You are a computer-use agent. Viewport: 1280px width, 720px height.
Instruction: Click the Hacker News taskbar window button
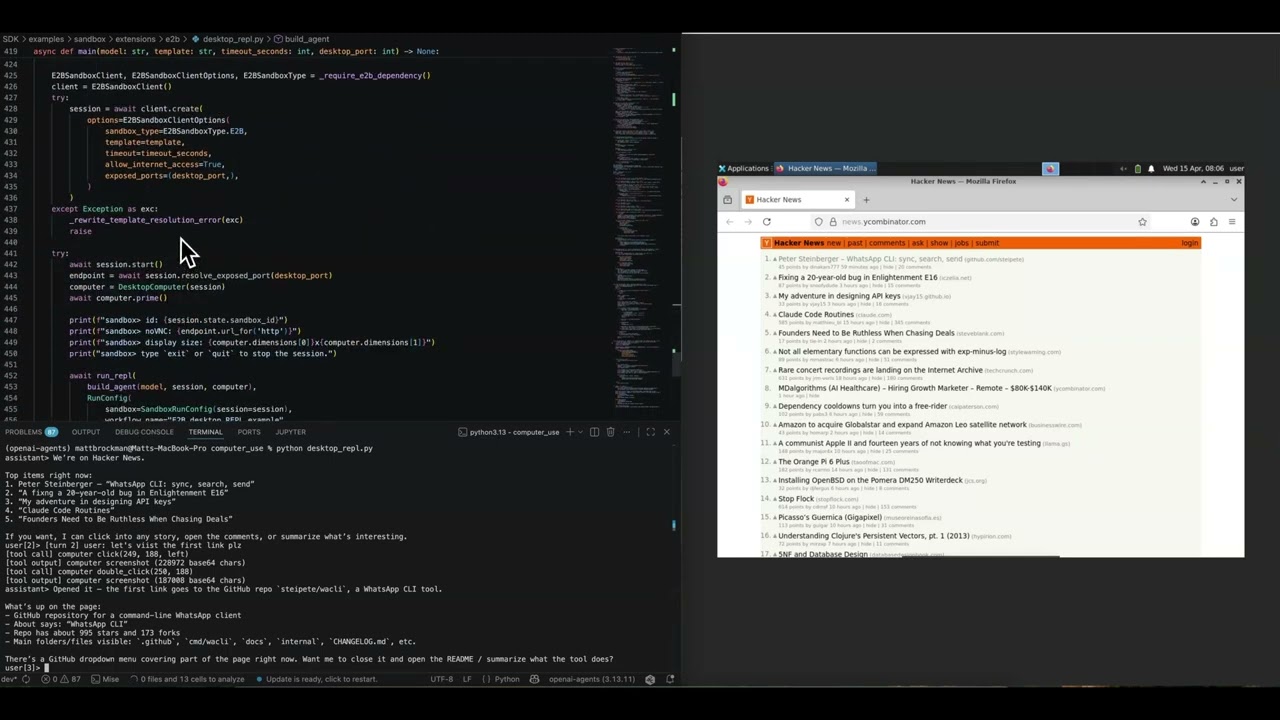pos(826,168)
